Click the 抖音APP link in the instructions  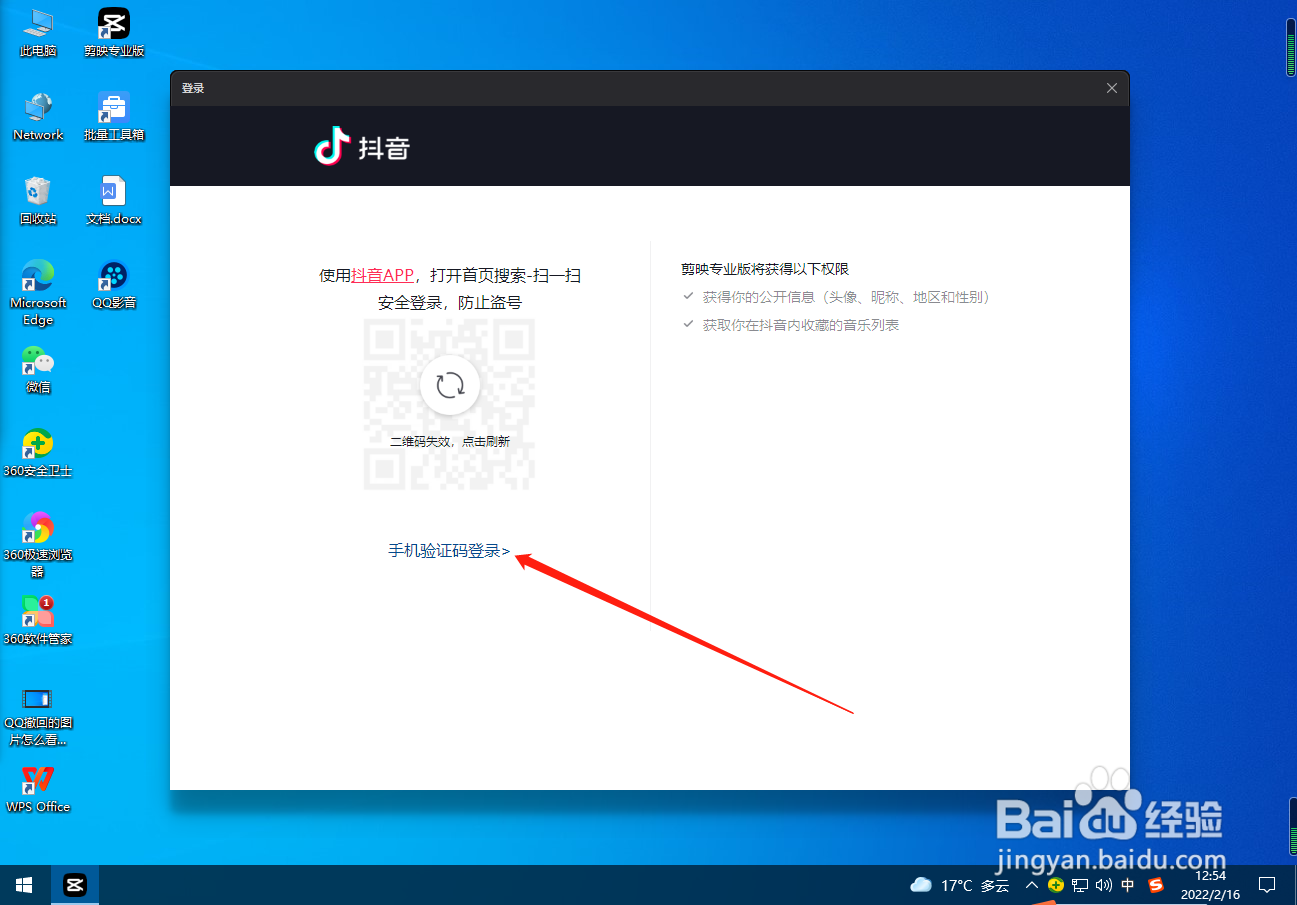pos(381,275)
